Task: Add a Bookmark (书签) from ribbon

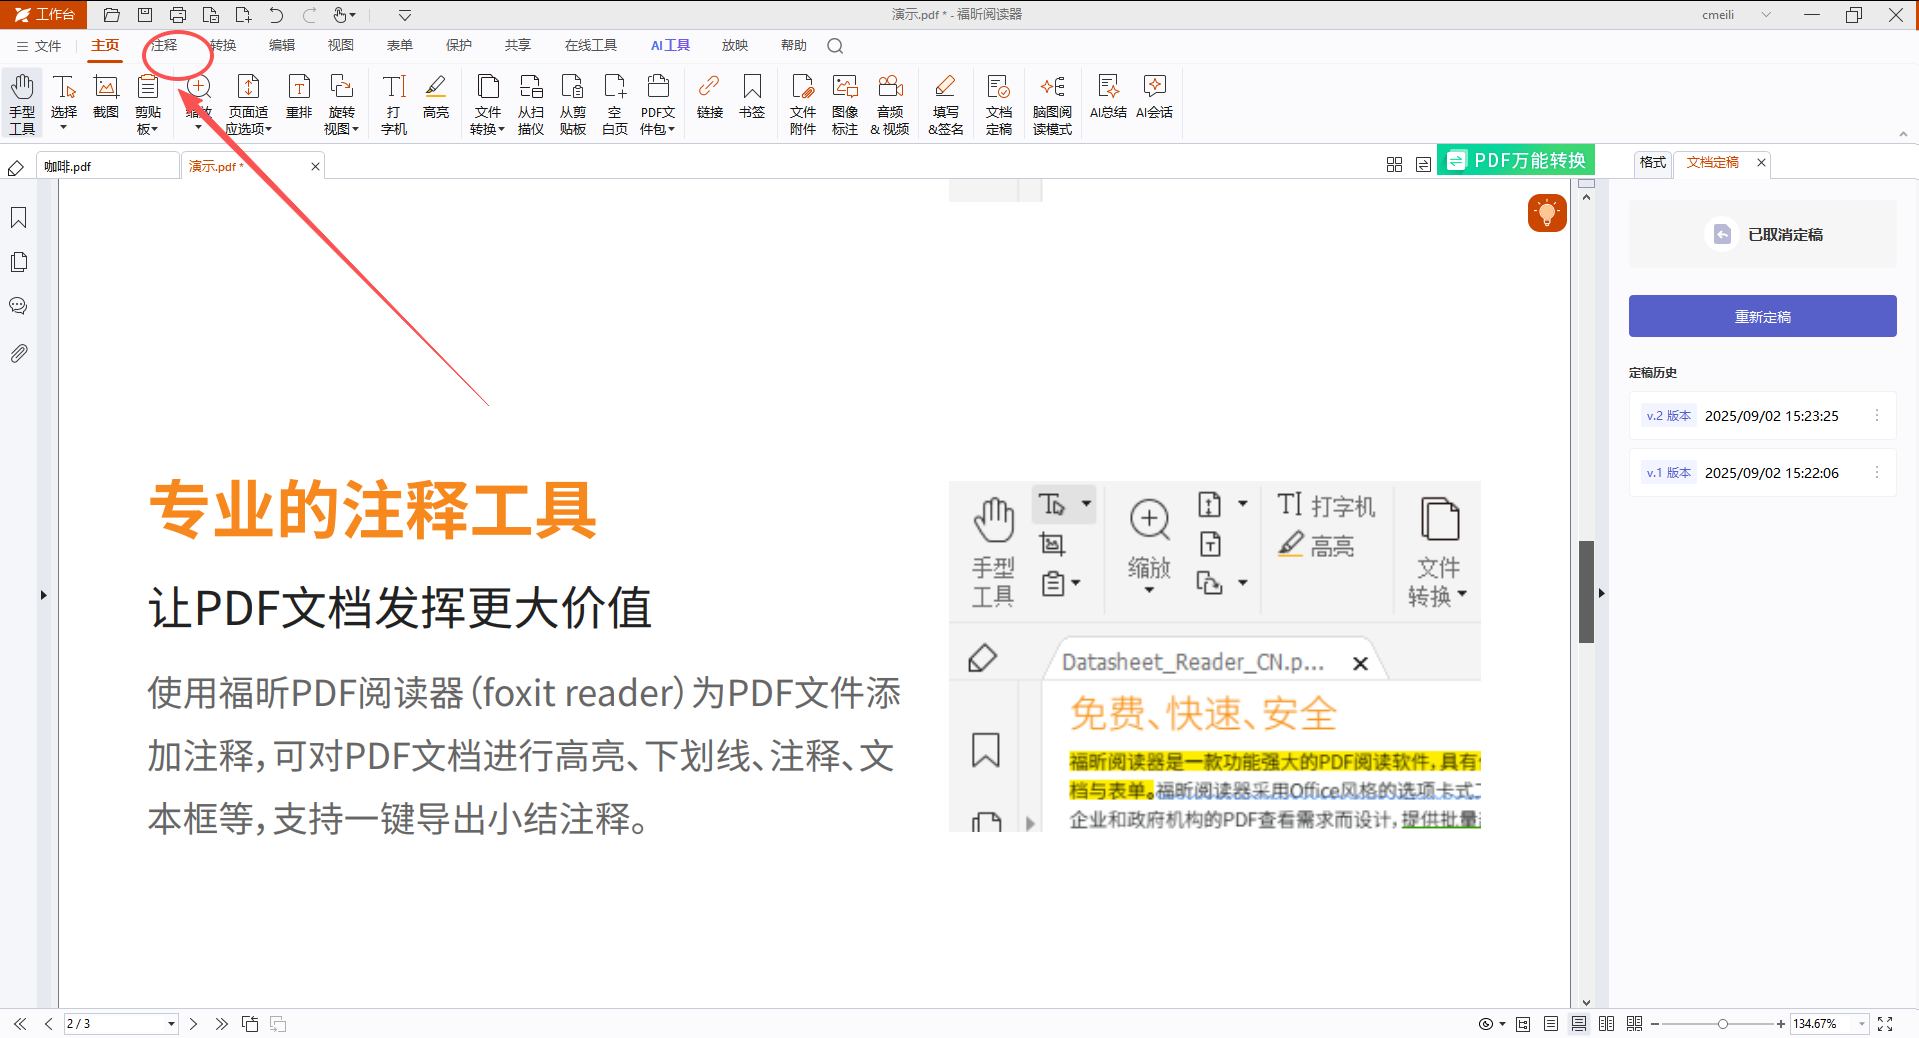Action: pyautogui.click(x=752, y=96)
